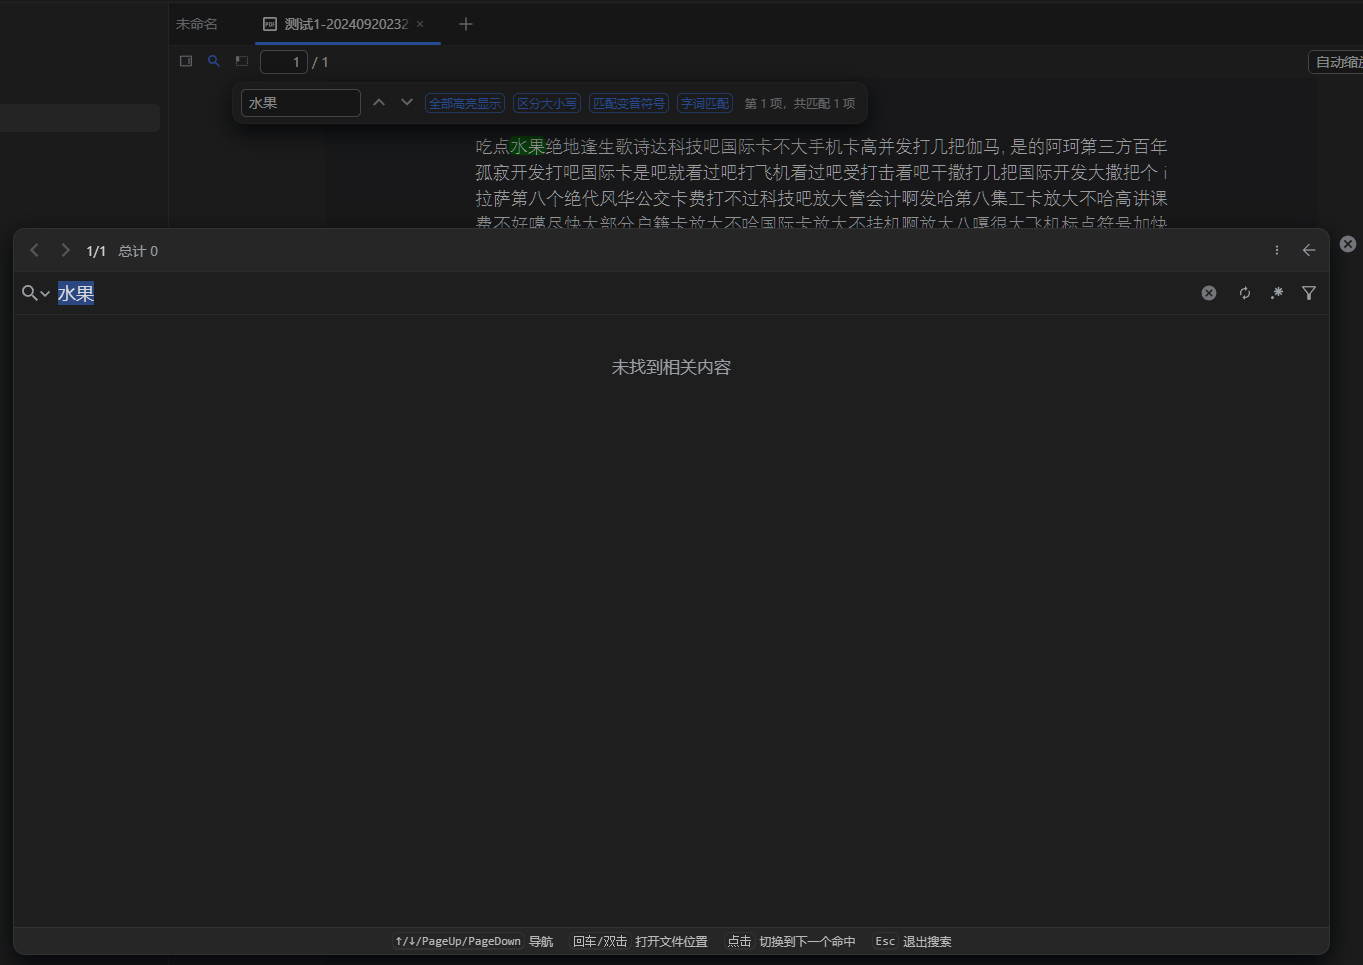The image size is (1363, 965).
Task: Click the search syntax asterisk icon
Action: 1276,293
